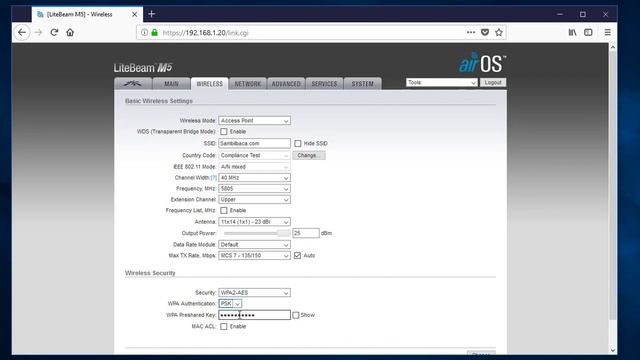The width and height of the screenshot is (640, 360).
Task: Expand the Extension Channel dropdown
Action: 254,200
